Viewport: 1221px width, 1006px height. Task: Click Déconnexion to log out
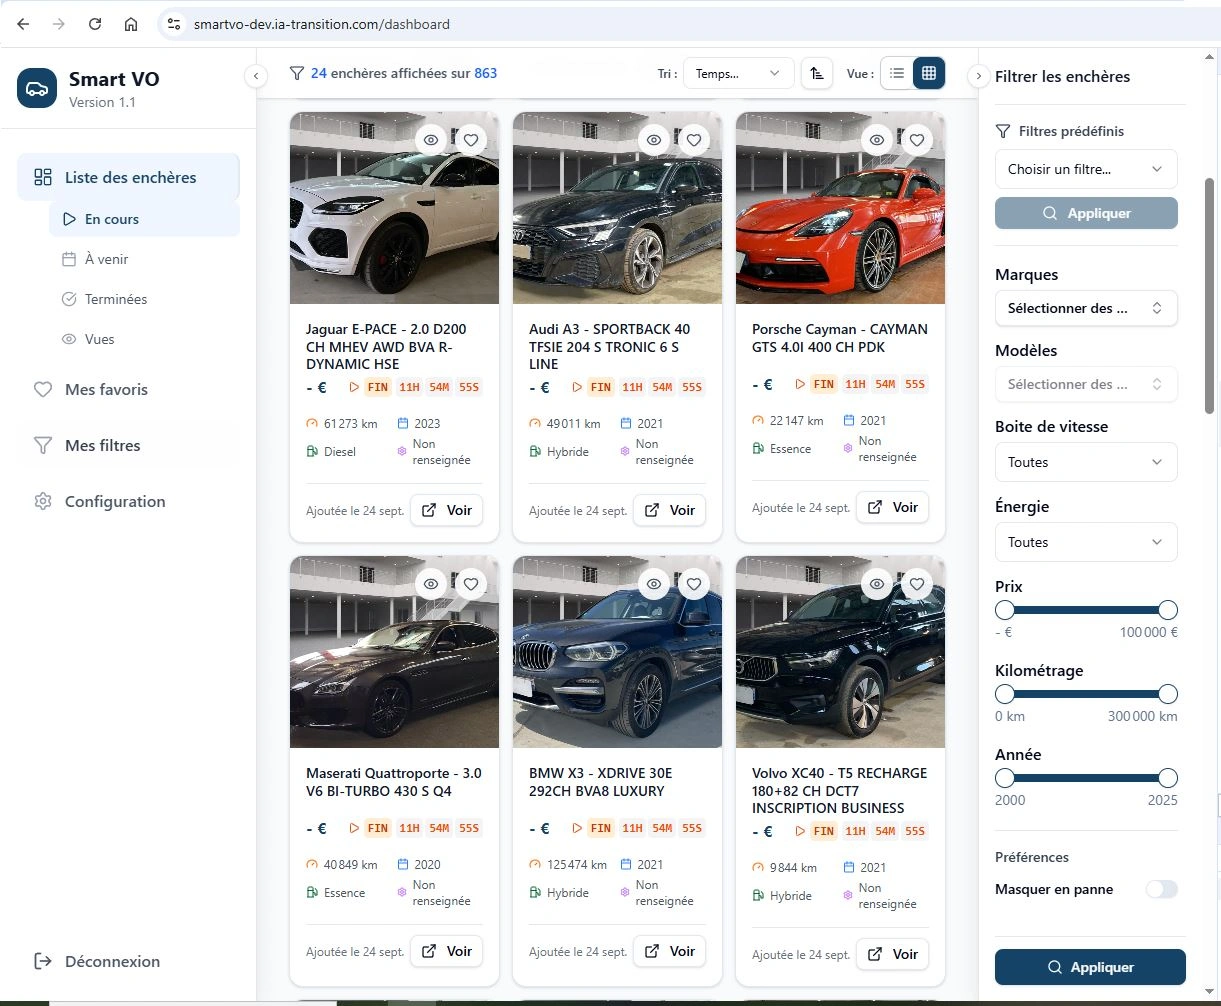tap(97, 961)
